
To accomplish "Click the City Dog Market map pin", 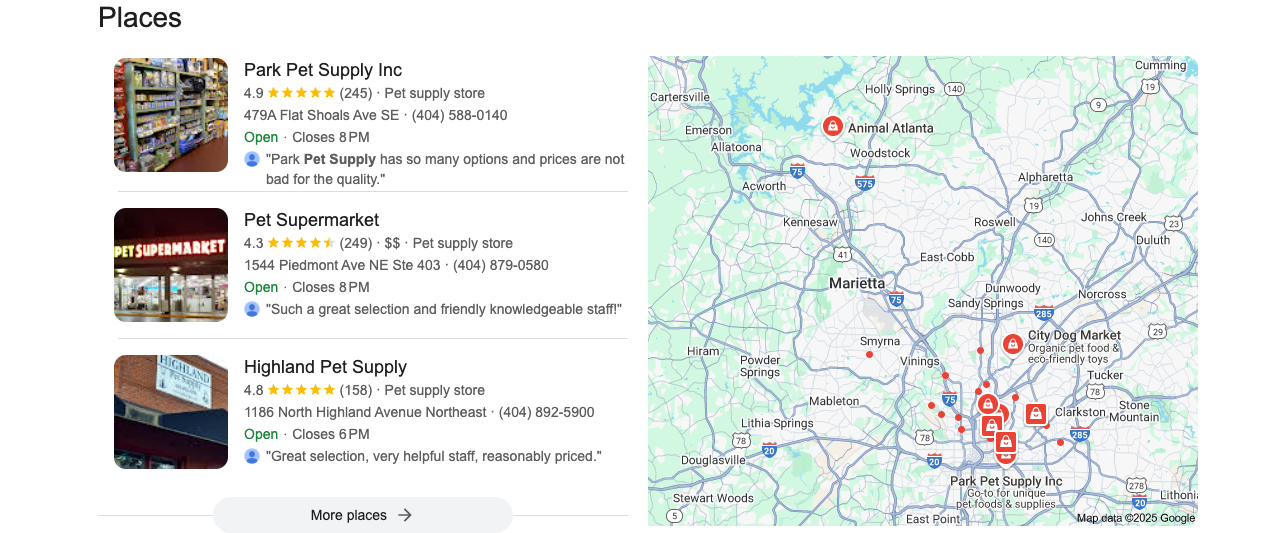I will tap(1012, 344).
